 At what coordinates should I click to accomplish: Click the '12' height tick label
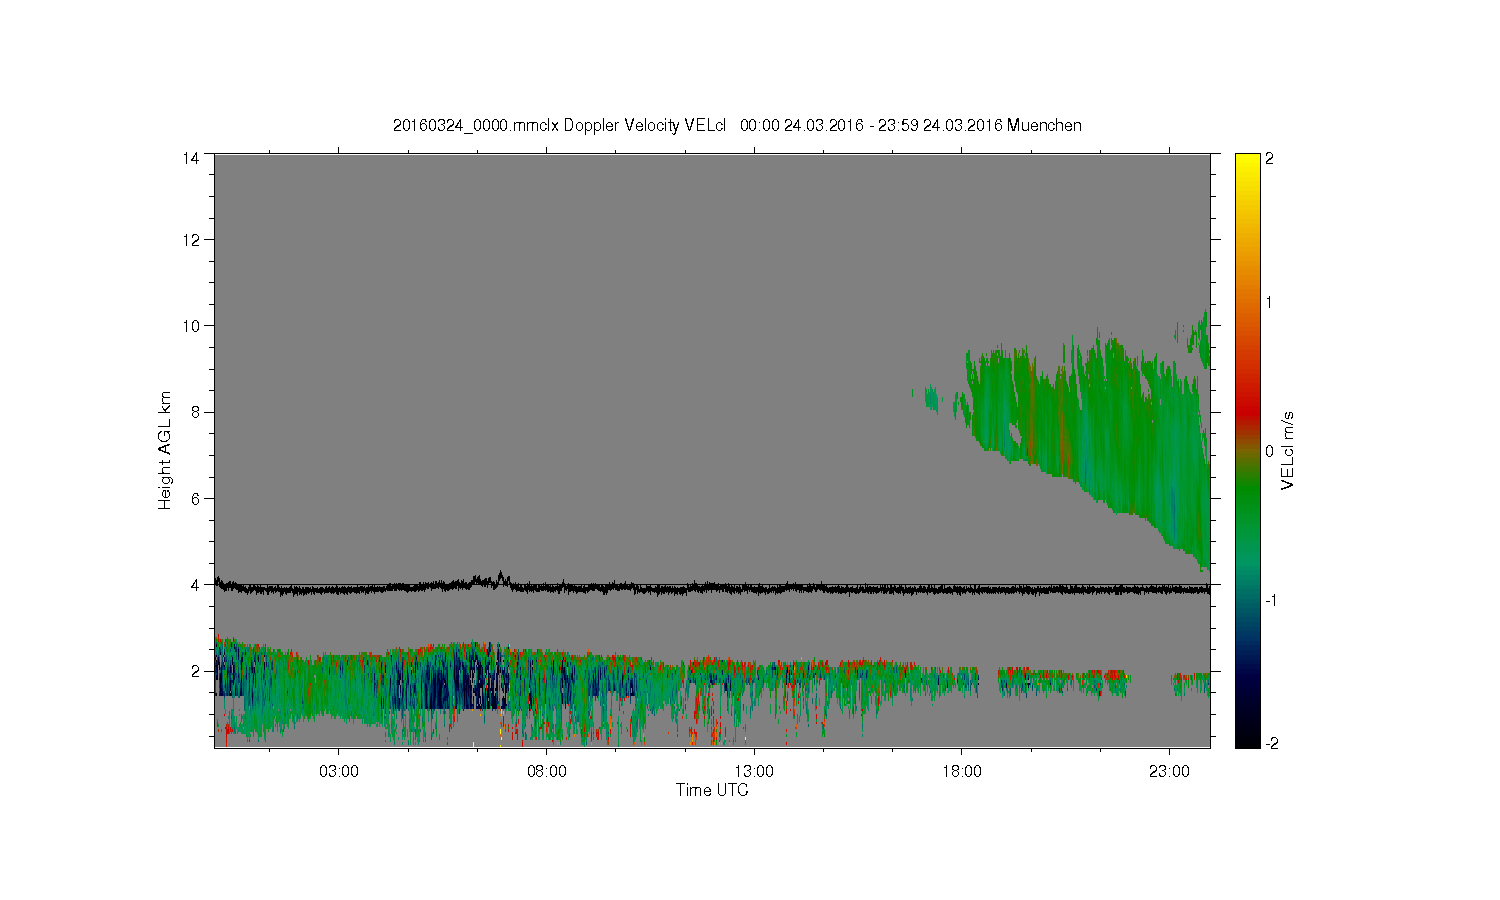tap(191, 240)
